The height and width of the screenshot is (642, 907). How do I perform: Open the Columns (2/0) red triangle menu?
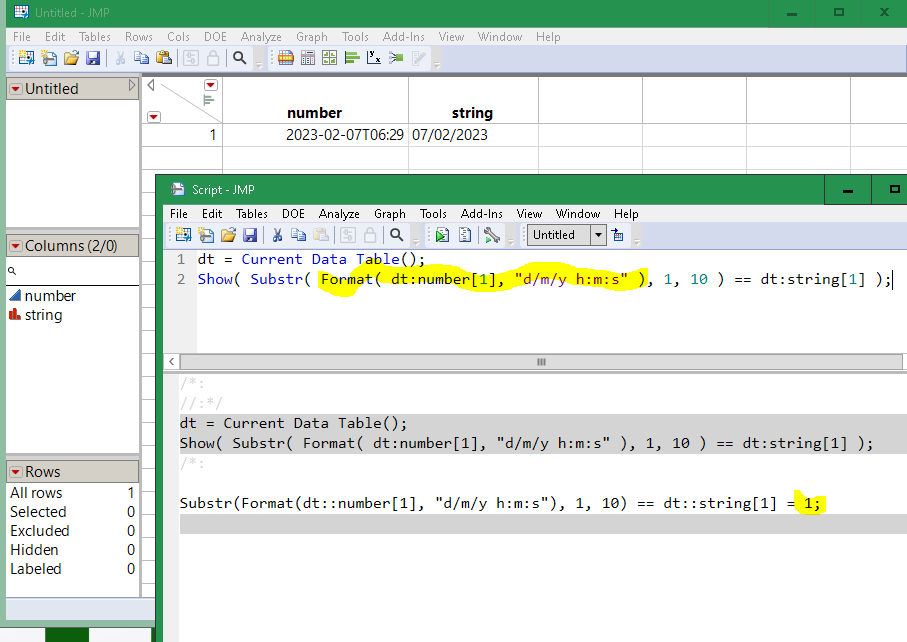tap(15, 246)
